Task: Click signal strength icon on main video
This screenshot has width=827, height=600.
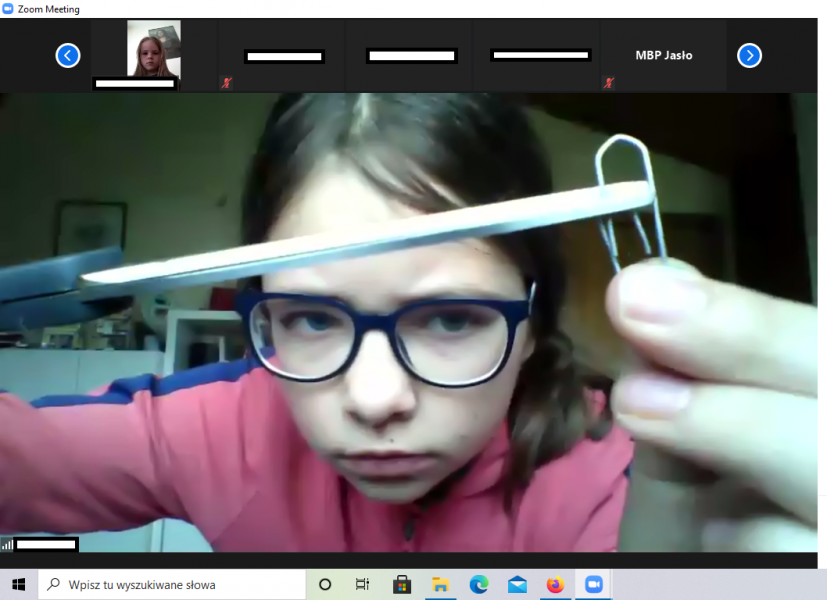Action: 7,544
